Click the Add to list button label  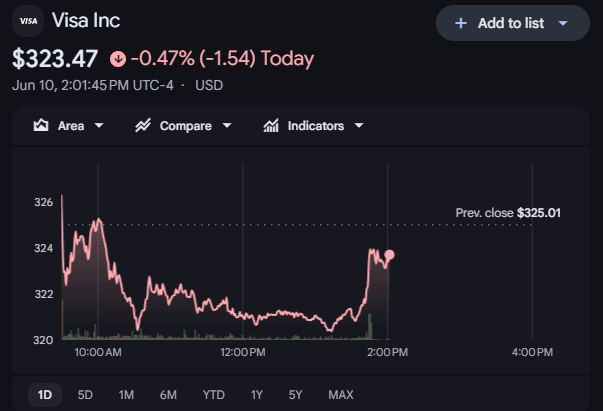[511, 23]
